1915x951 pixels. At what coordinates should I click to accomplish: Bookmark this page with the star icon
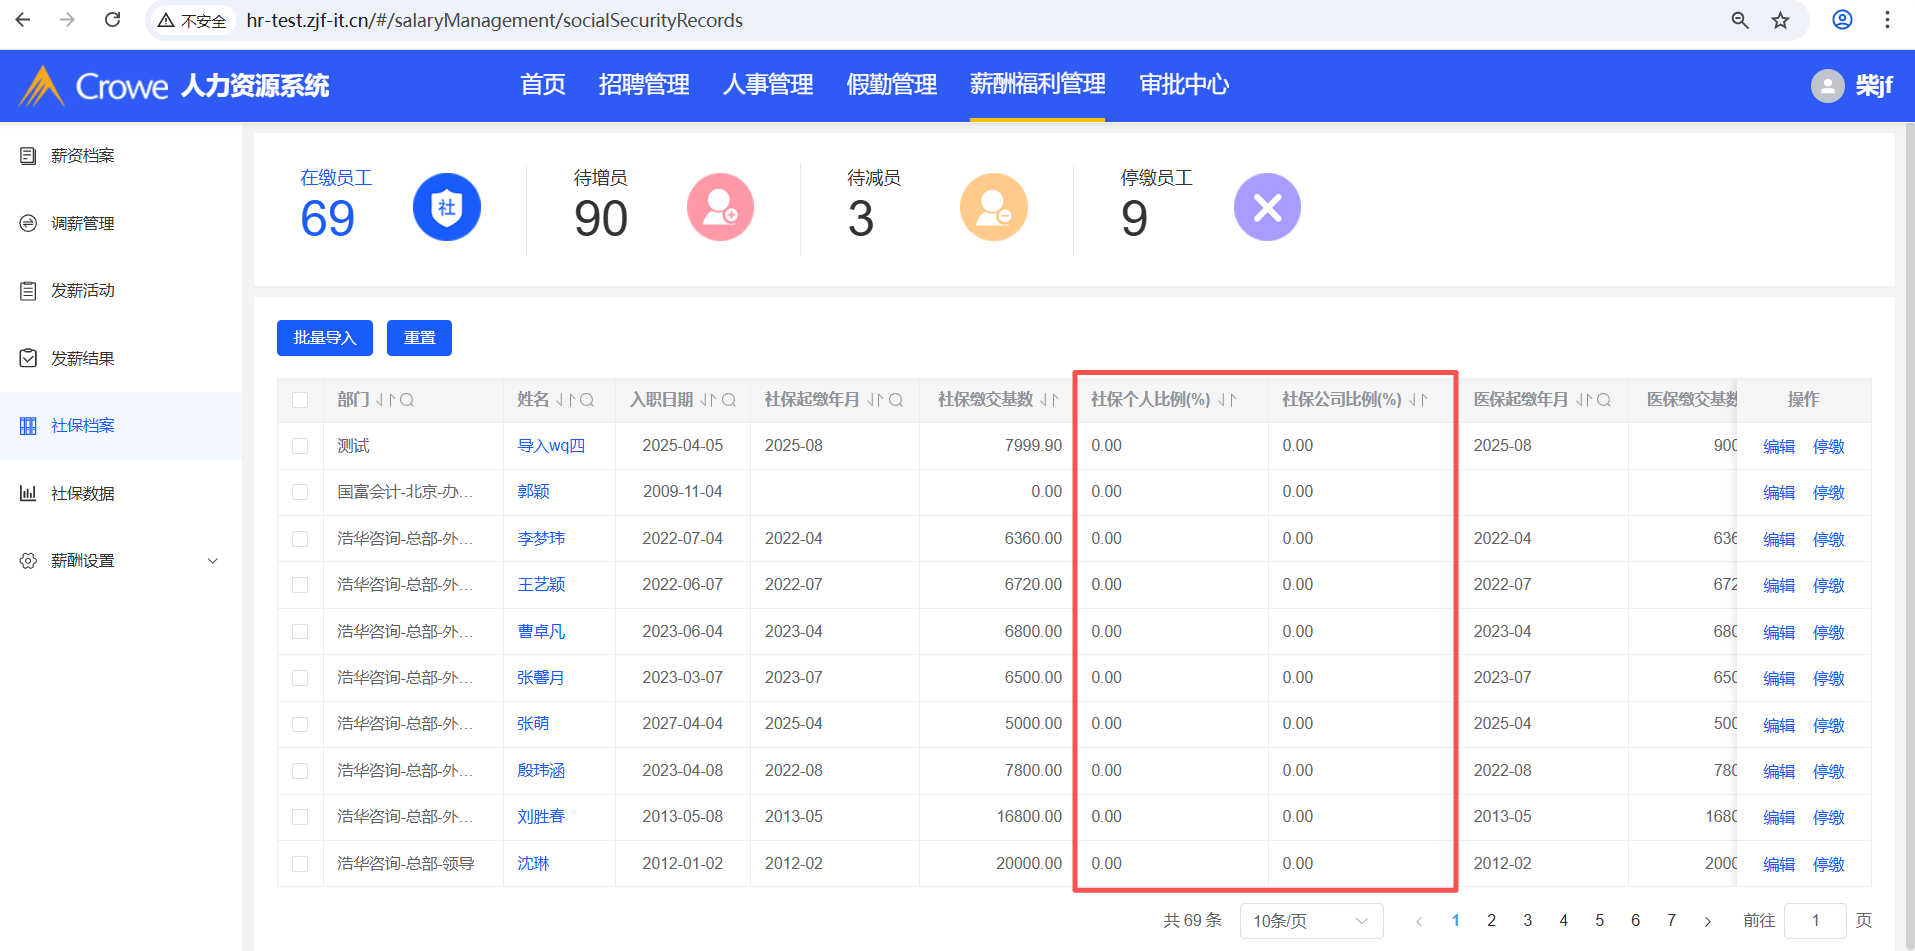tap(1780, 20)
